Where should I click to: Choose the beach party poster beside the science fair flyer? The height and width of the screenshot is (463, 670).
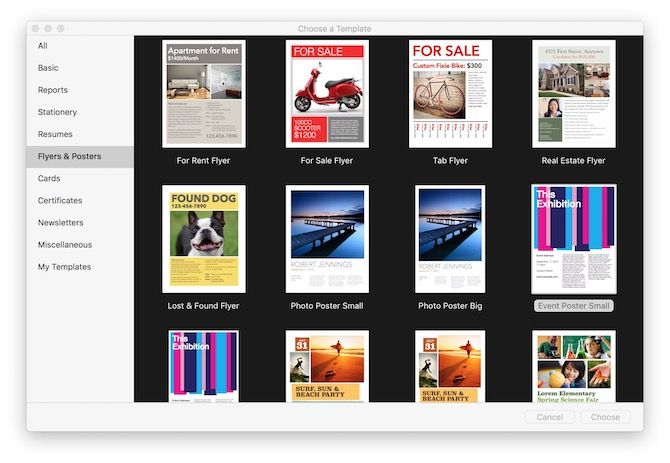(450, 366)
